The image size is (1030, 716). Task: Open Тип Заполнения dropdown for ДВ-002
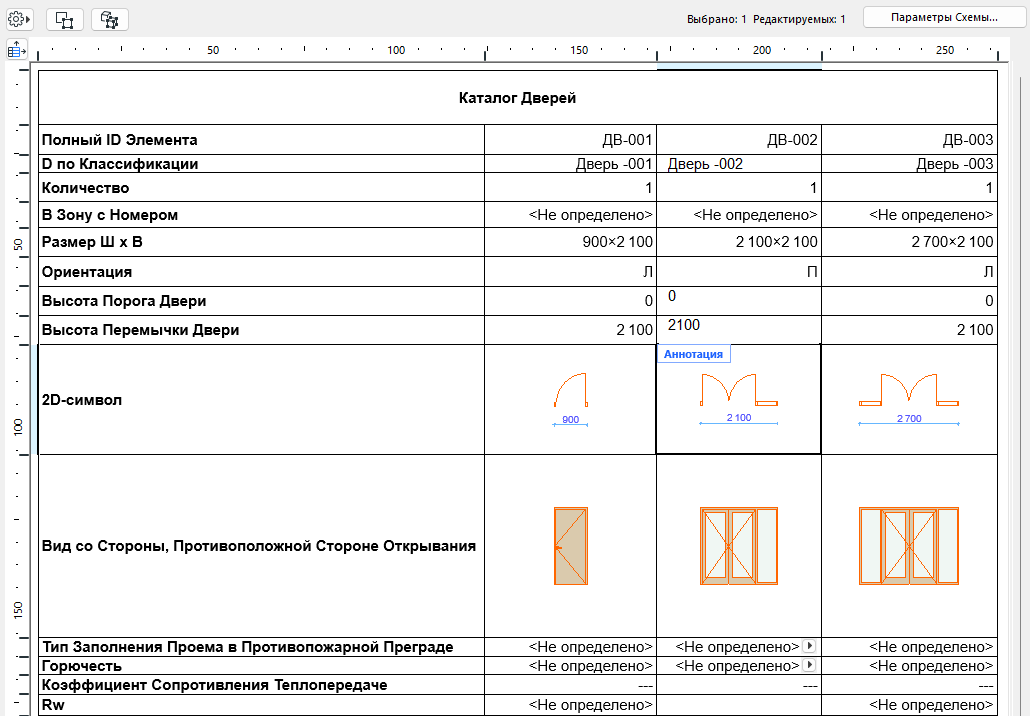809,646
